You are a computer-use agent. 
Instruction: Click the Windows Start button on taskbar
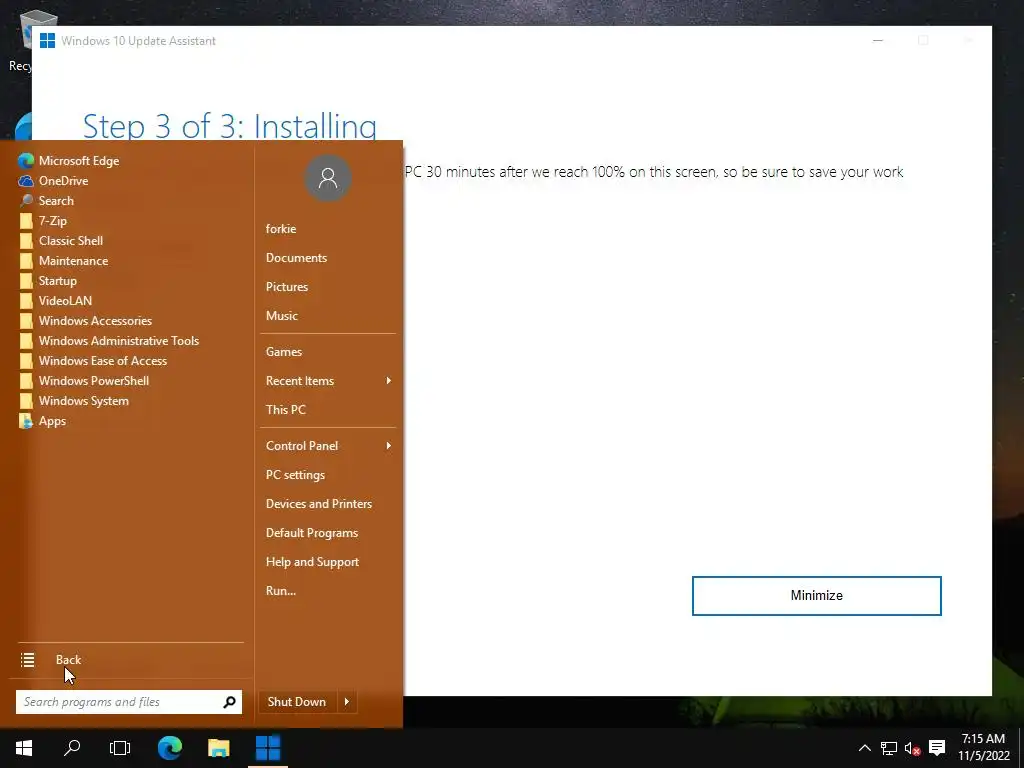click(x=24, y=748)
